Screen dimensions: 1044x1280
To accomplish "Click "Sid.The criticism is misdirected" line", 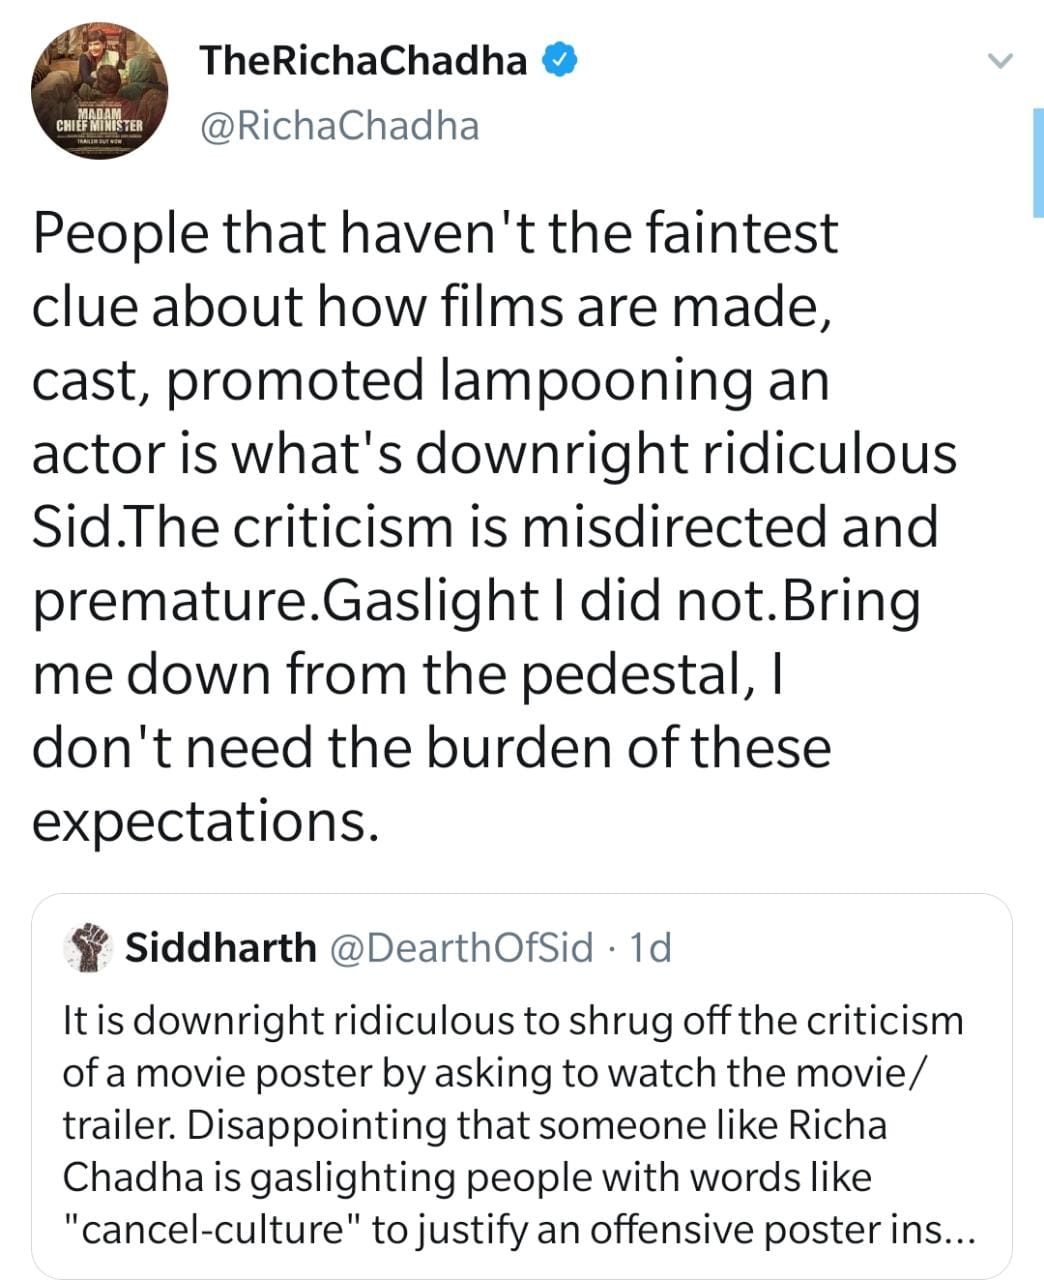I will [x=484, y=527].
